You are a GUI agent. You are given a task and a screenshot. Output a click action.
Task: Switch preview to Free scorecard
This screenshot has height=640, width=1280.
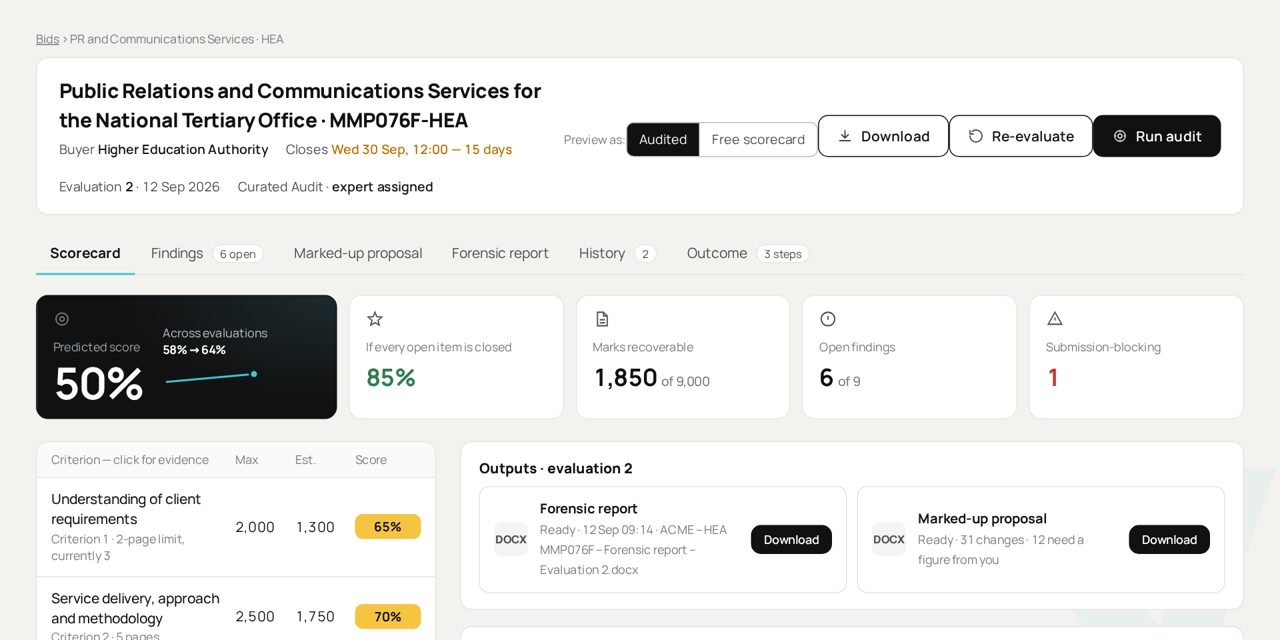758,140
